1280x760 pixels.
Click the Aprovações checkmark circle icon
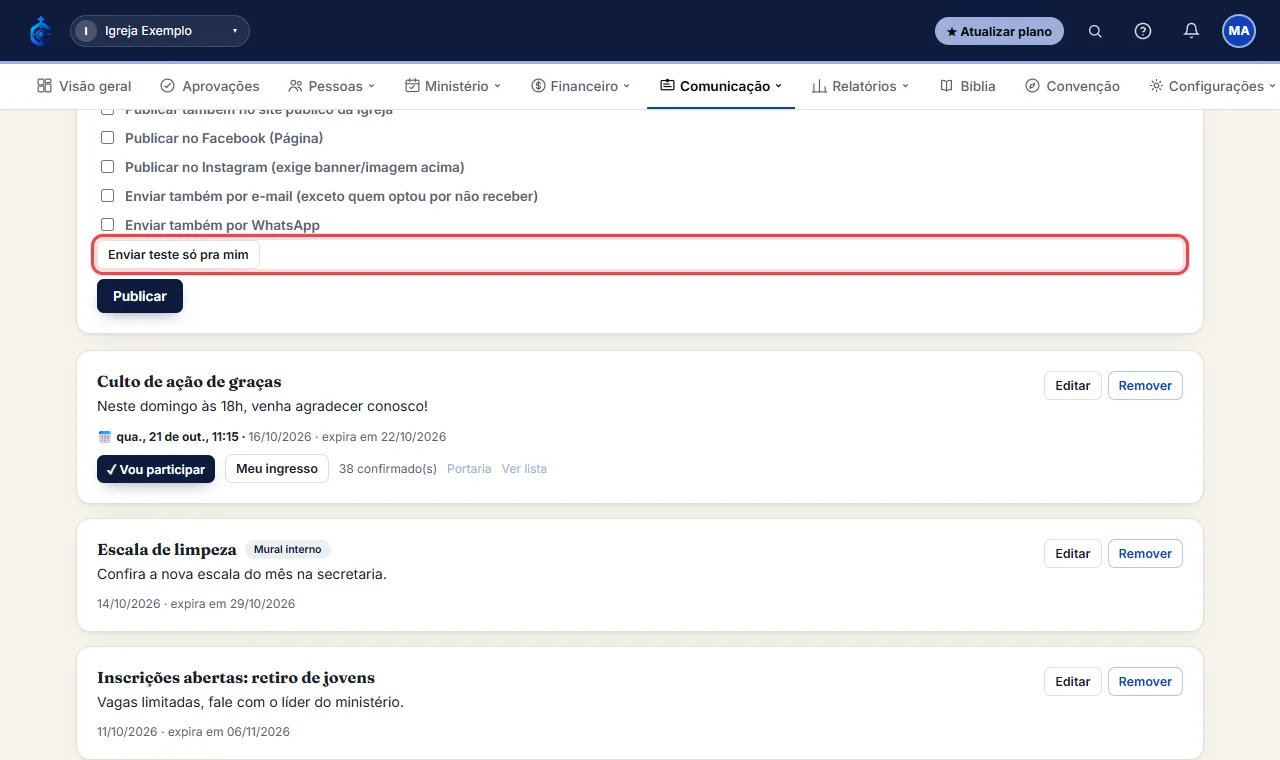click(168, 86)
